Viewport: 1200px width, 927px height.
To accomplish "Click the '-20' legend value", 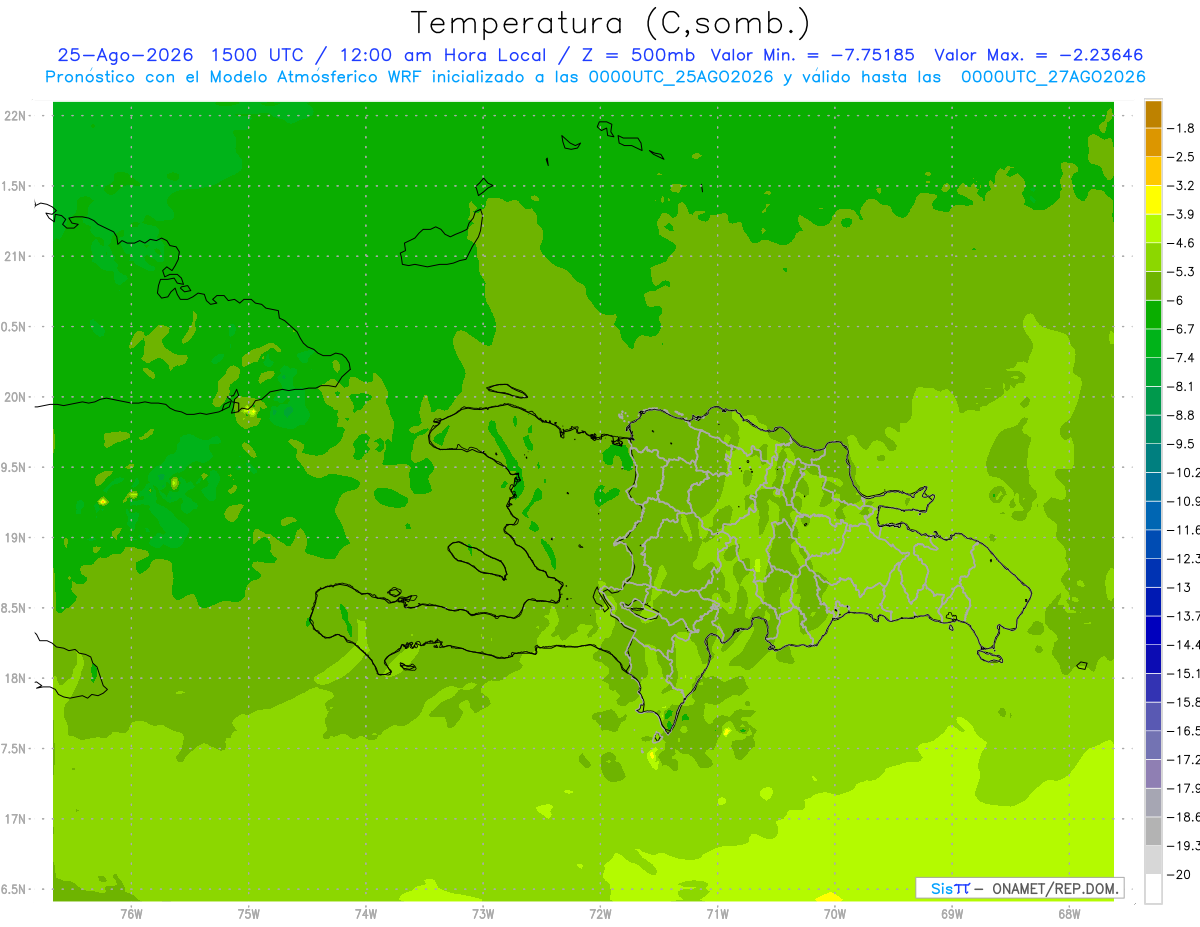I will pos(1179,874).
